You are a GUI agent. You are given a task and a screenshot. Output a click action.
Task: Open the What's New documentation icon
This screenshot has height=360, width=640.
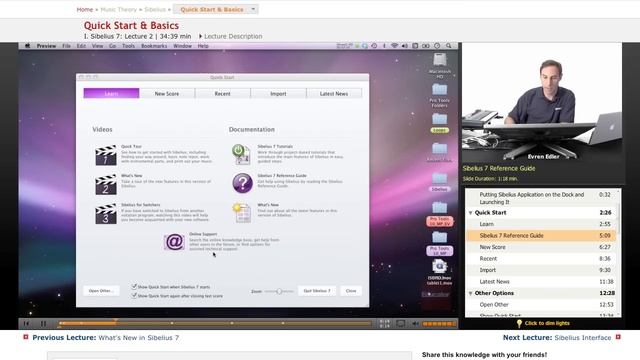[242, 213]
